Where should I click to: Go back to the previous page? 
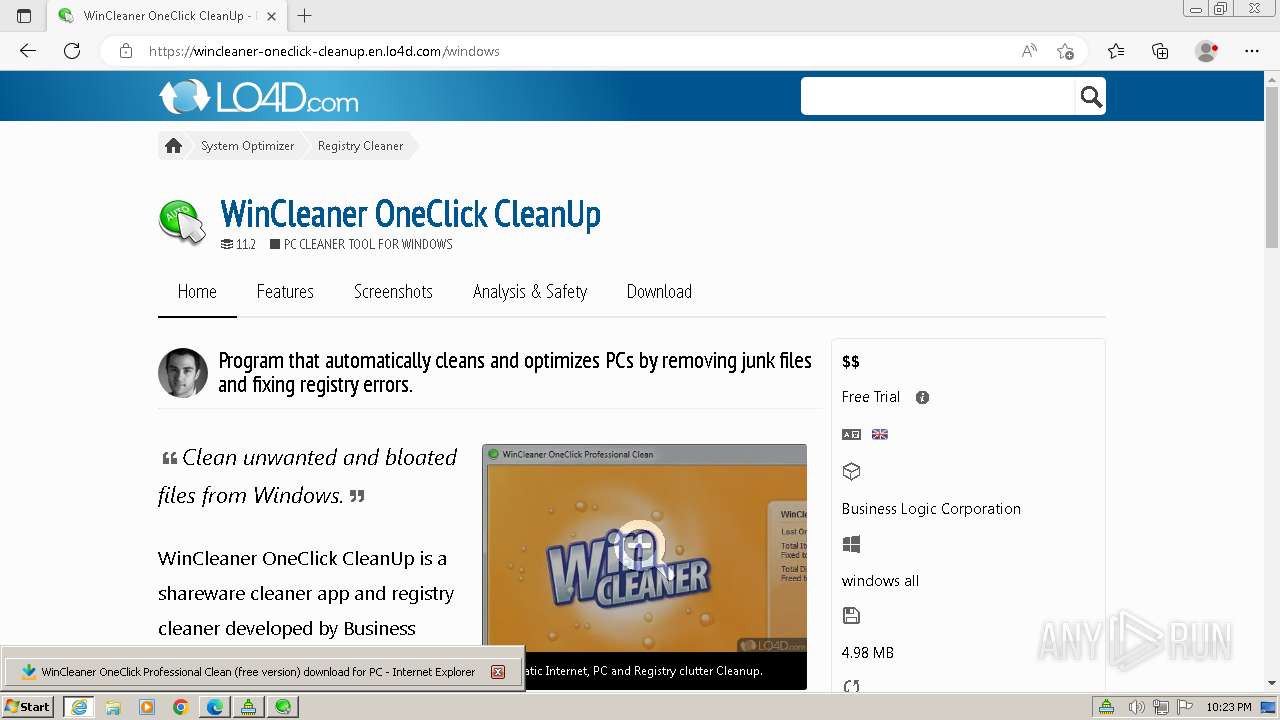(28, 51)
